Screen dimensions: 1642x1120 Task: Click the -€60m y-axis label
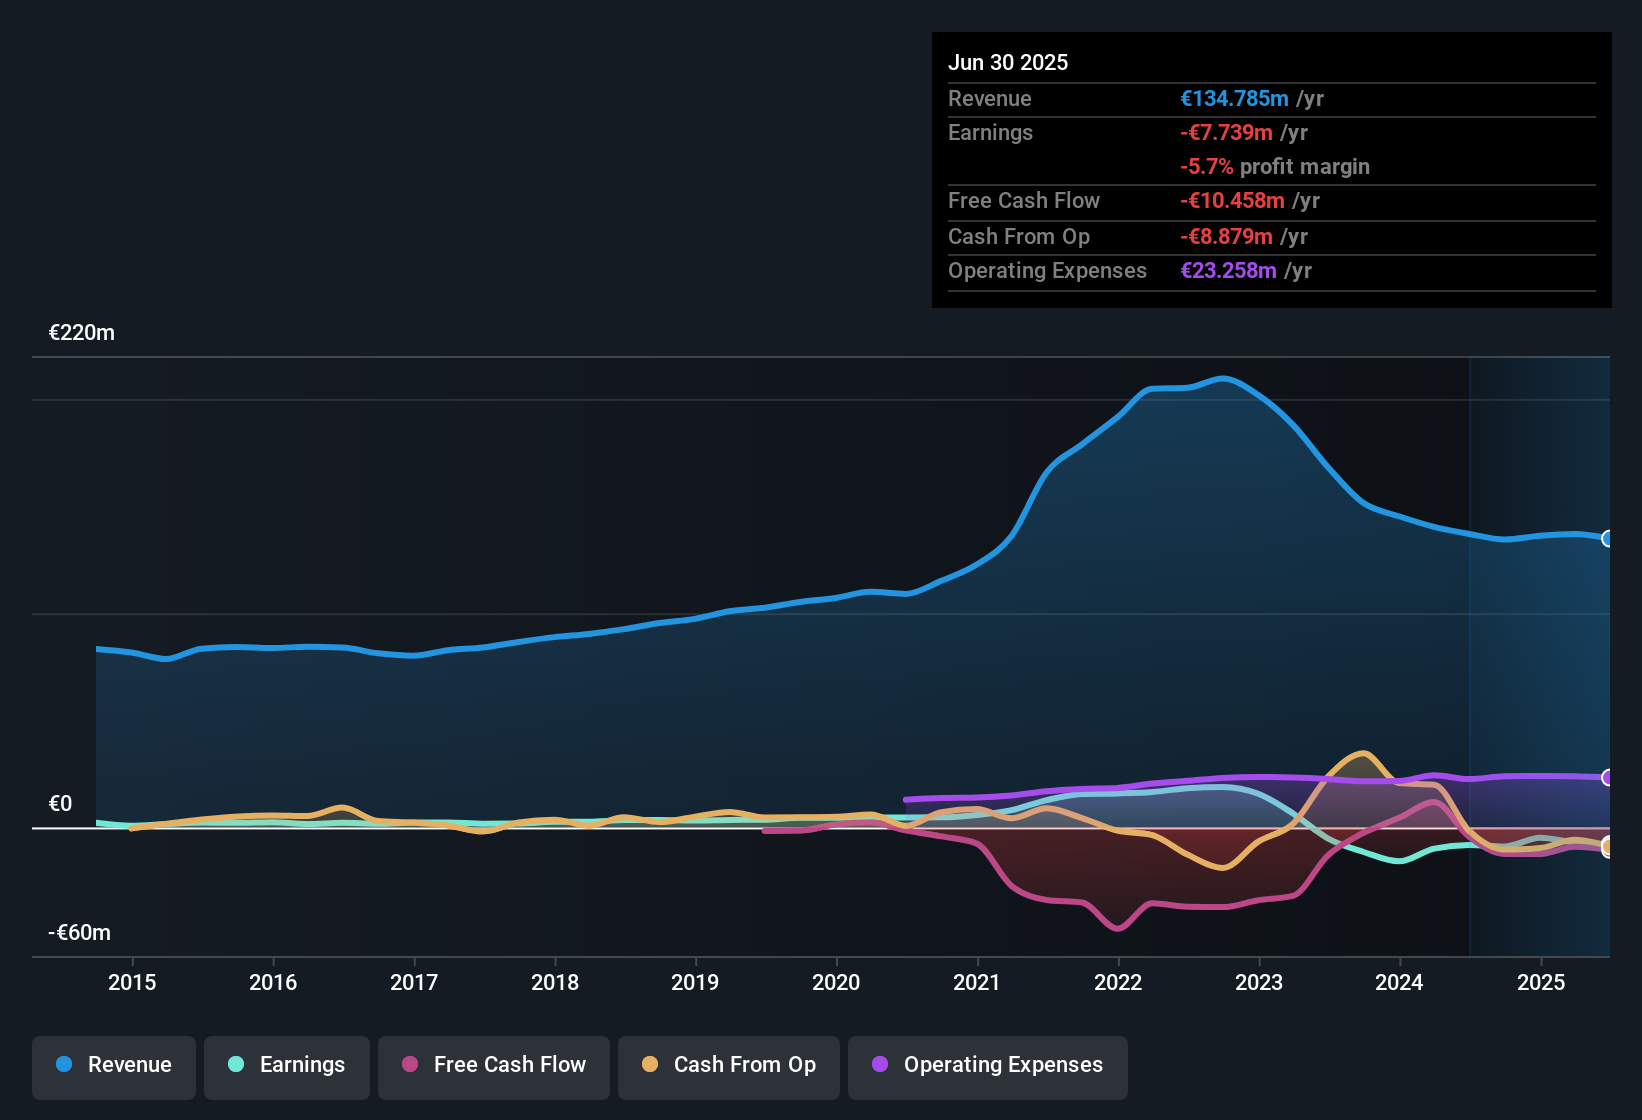tap(79, 933)
